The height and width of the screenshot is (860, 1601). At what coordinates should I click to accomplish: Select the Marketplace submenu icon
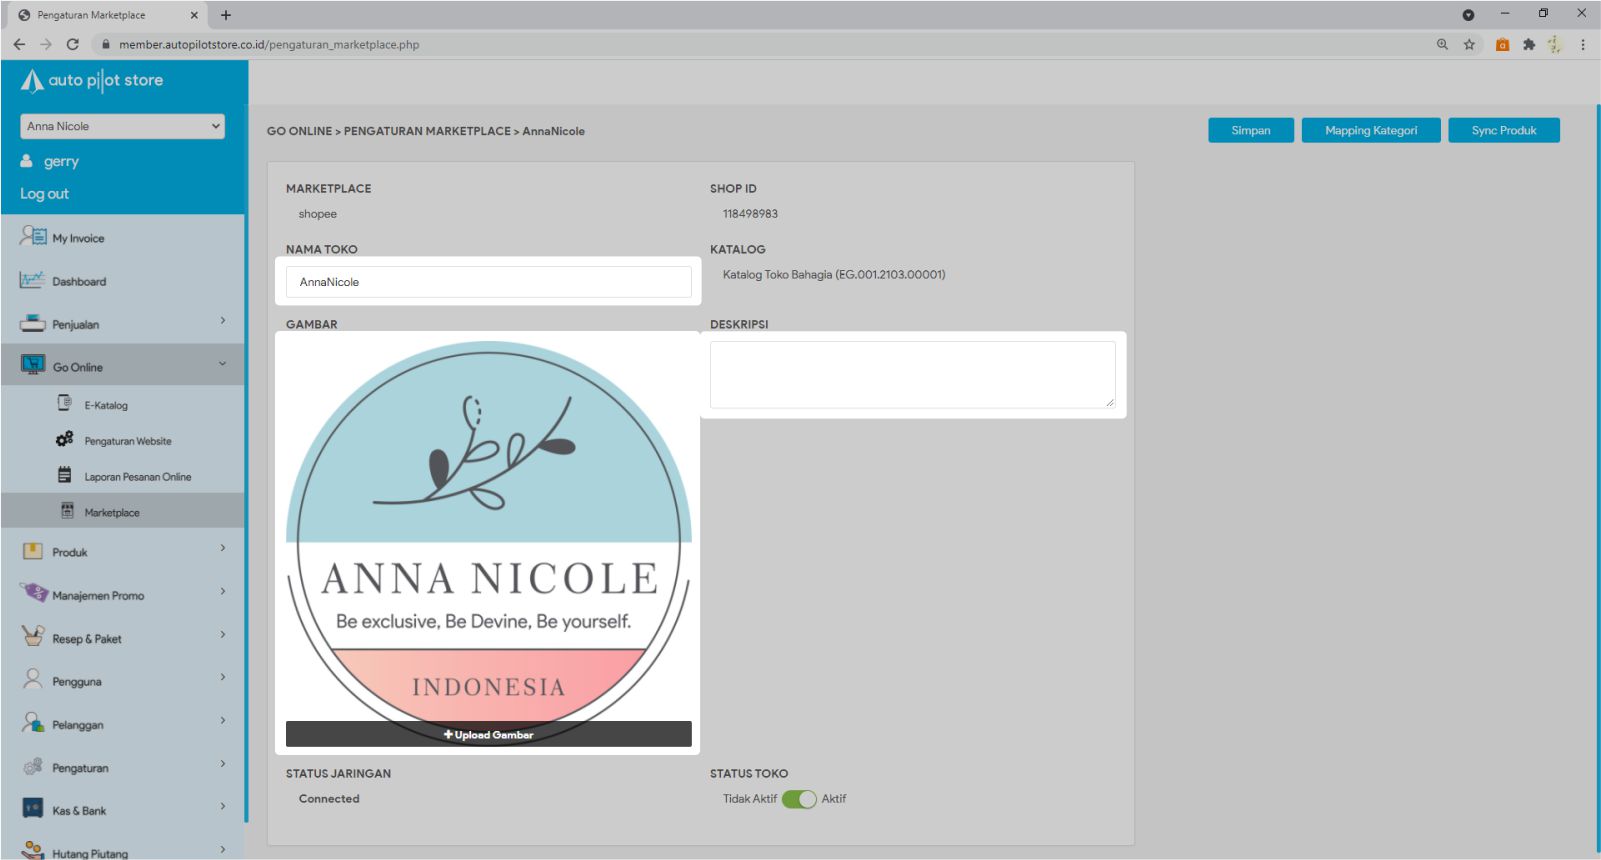point(67,511)
